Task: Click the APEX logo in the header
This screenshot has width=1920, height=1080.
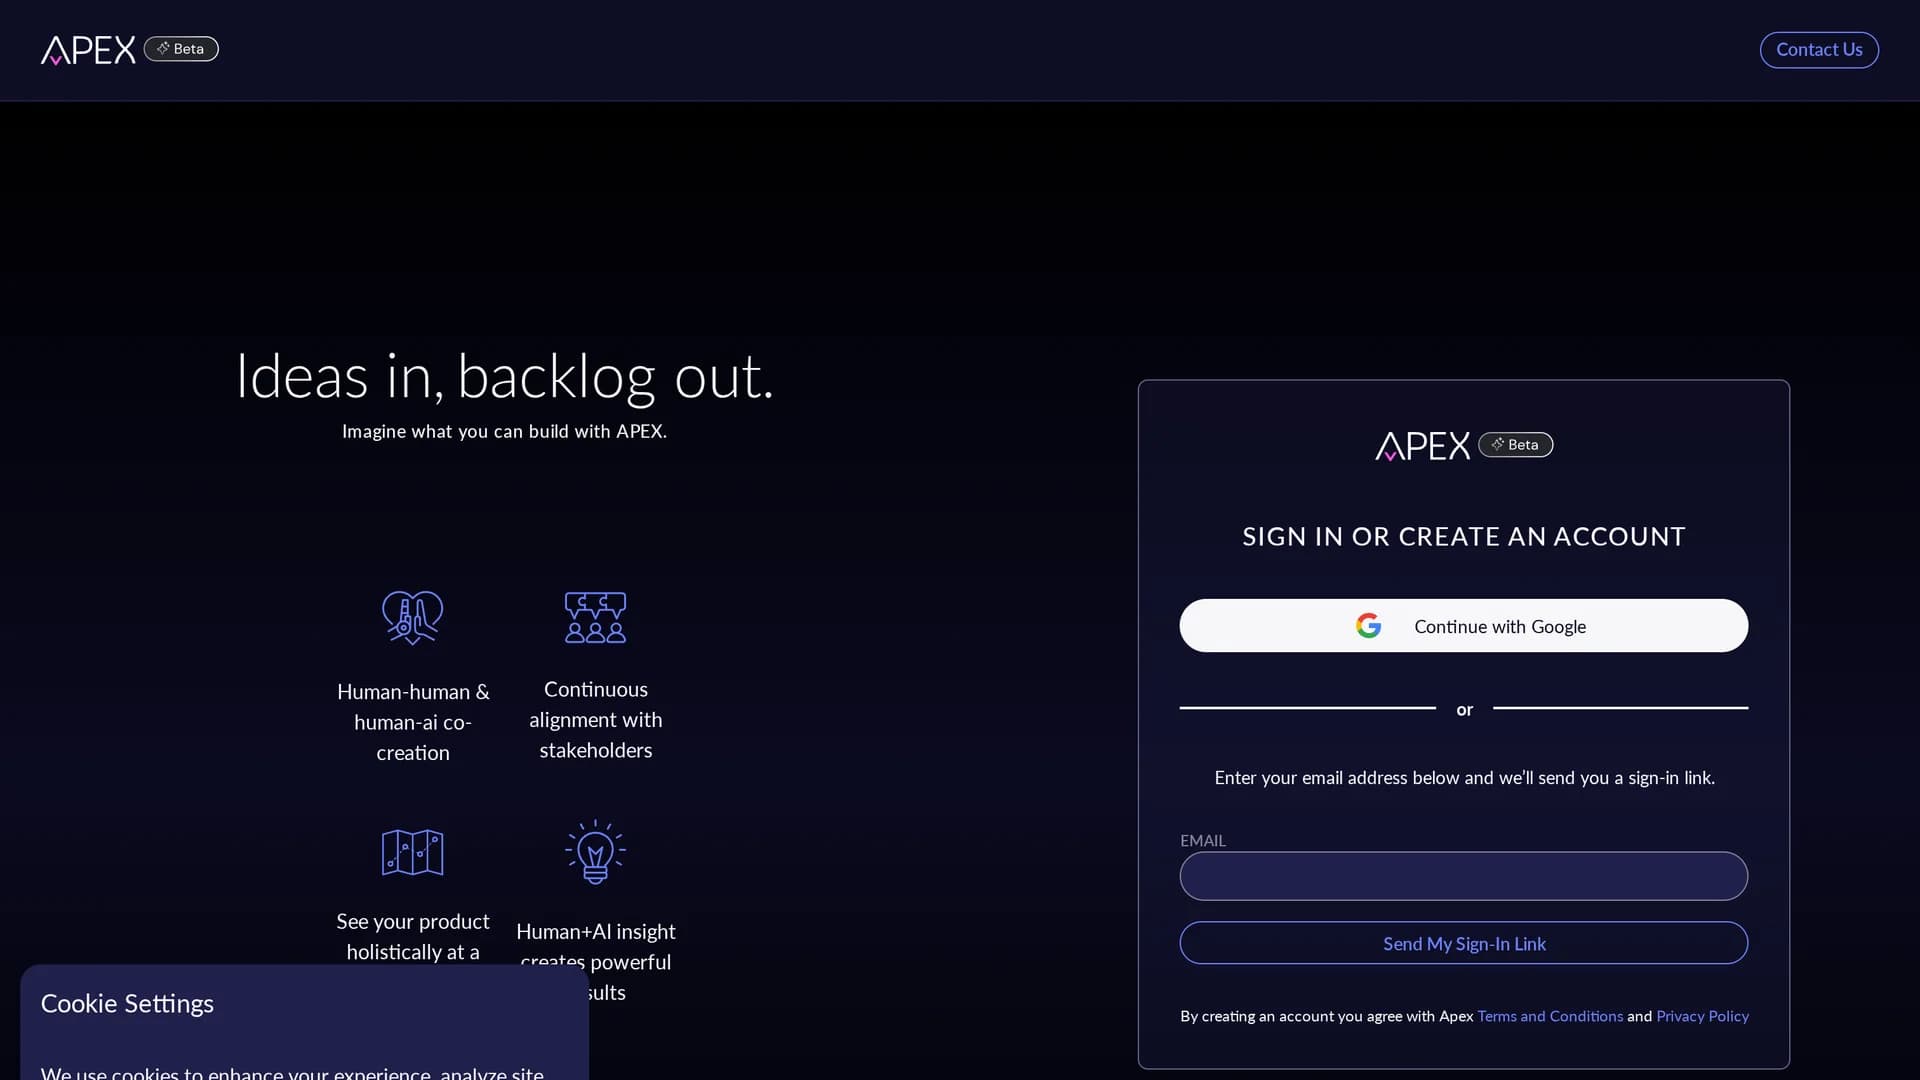Action: coord(88,50)
